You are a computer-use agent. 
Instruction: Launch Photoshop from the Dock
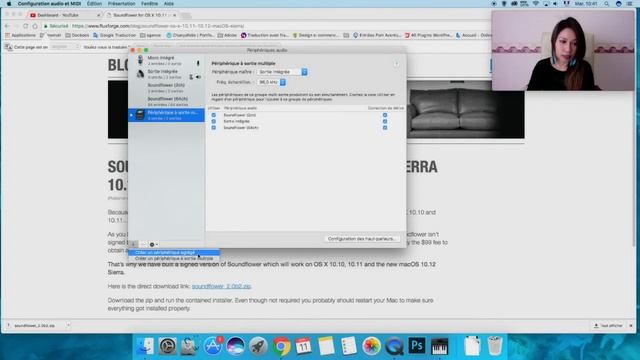point(417,346)
